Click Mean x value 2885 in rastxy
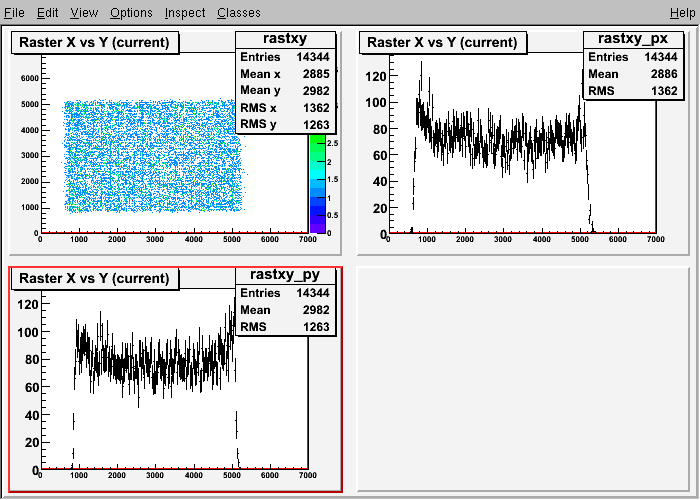The height and width of the screenshot is (500, 700). pyautogui.click(x=316, y=74)
